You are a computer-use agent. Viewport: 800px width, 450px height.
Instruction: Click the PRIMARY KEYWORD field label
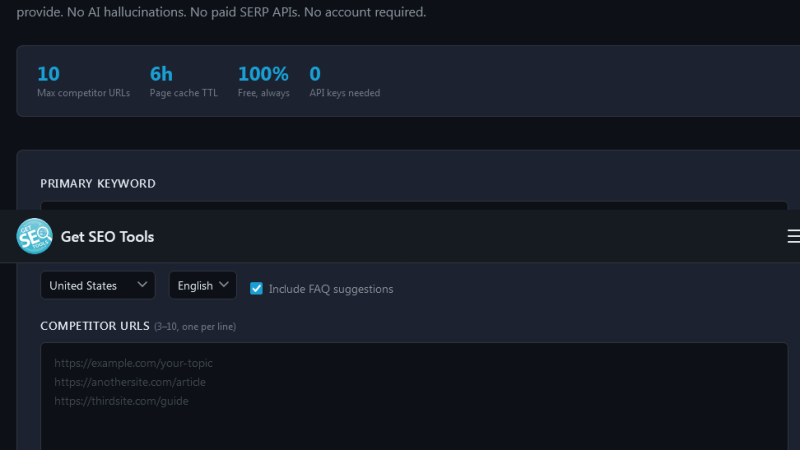click(x=98, y=184)
